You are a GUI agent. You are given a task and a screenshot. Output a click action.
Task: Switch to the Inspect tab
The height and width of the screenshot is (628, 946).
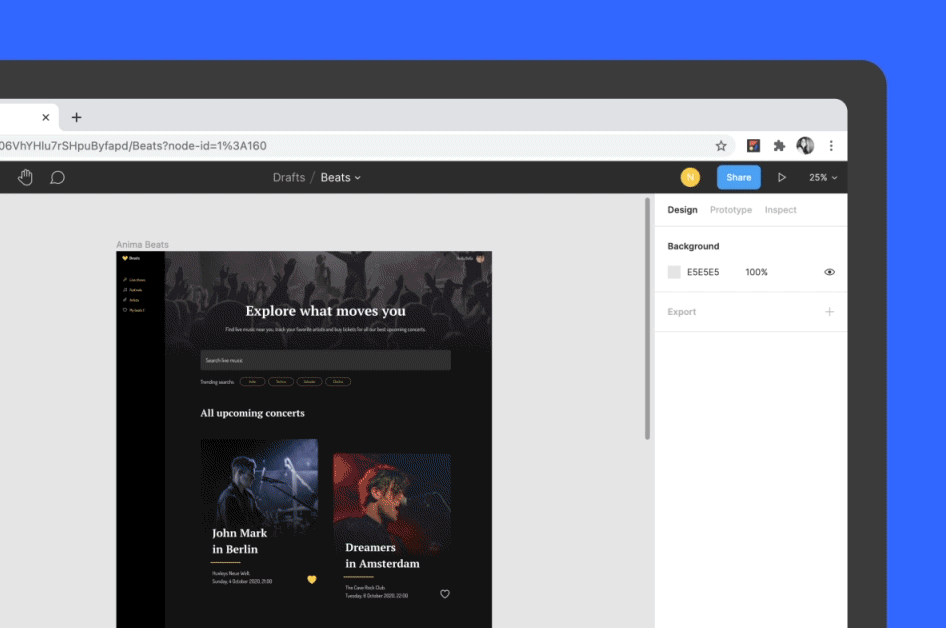pos(781,210)
